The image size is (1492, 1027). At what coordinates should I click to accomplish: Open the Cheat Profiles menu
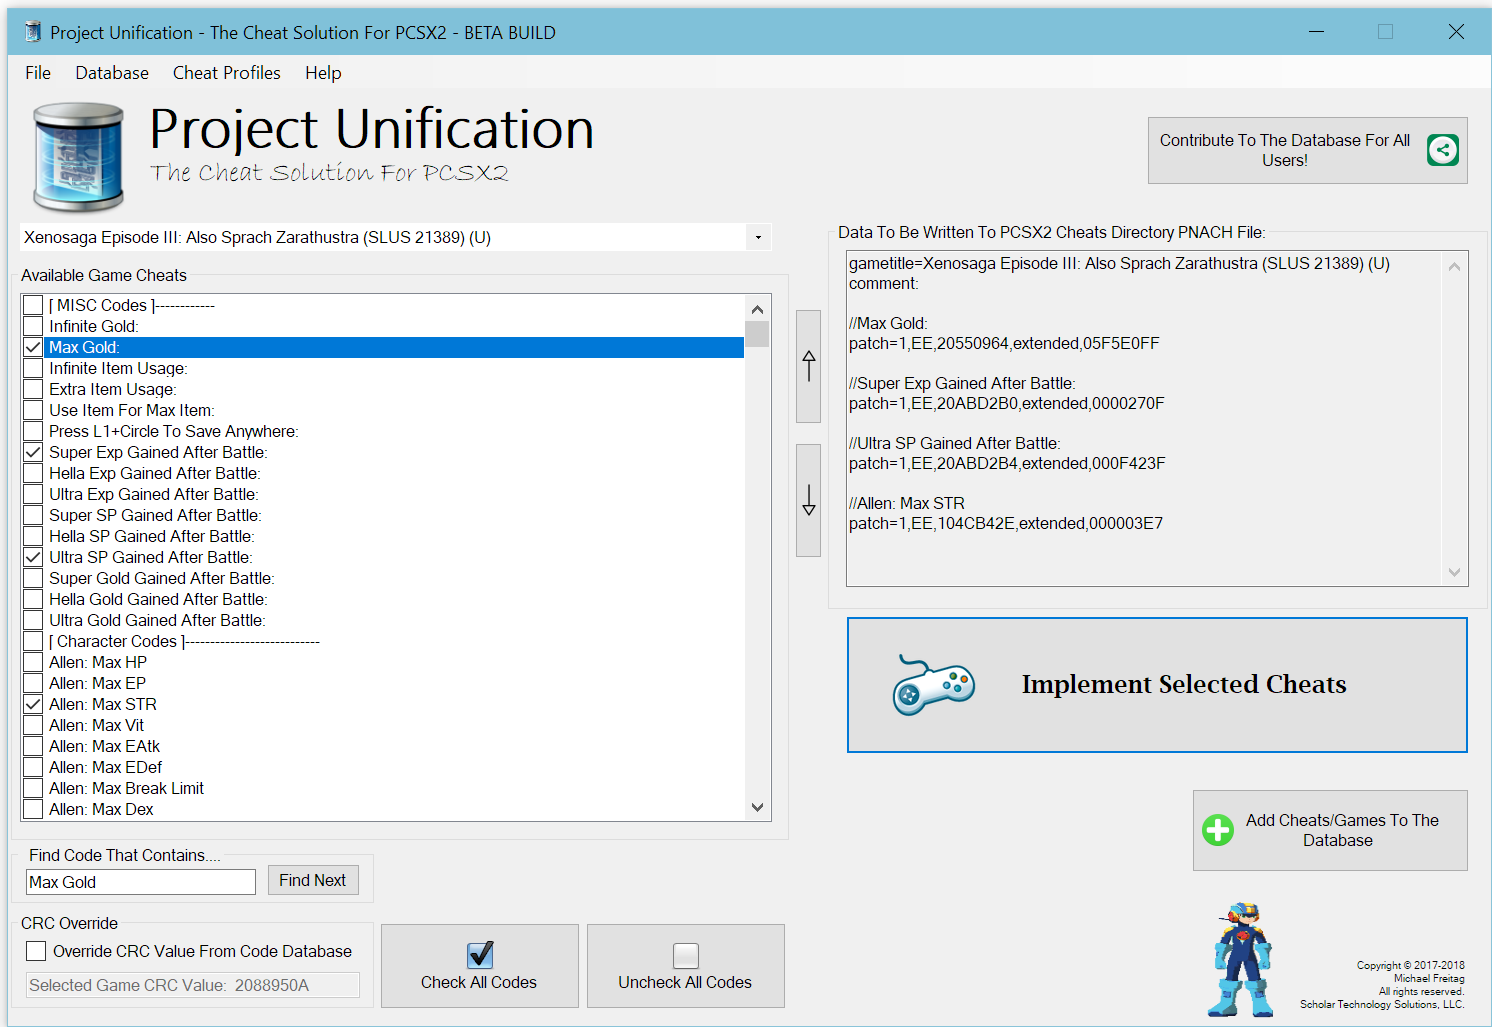pos(226,72)
